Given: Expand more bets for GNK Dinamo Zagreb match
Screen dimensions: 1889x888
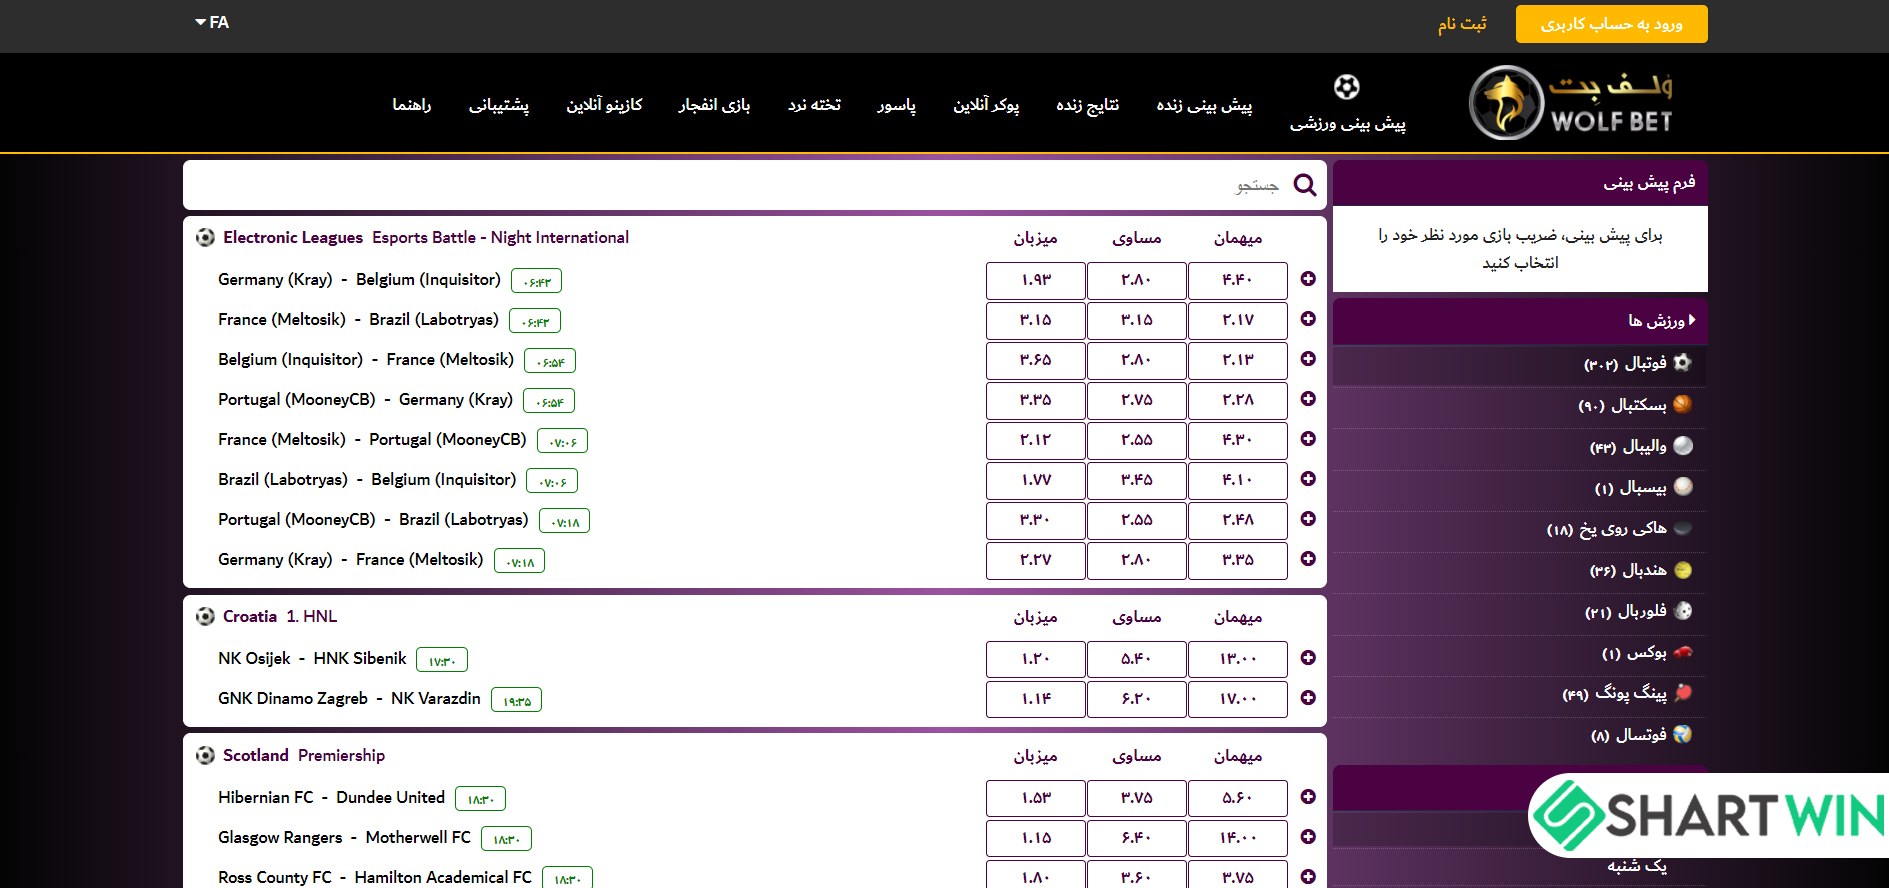Looking at the screenshot, I should [x=1308, y=698].
